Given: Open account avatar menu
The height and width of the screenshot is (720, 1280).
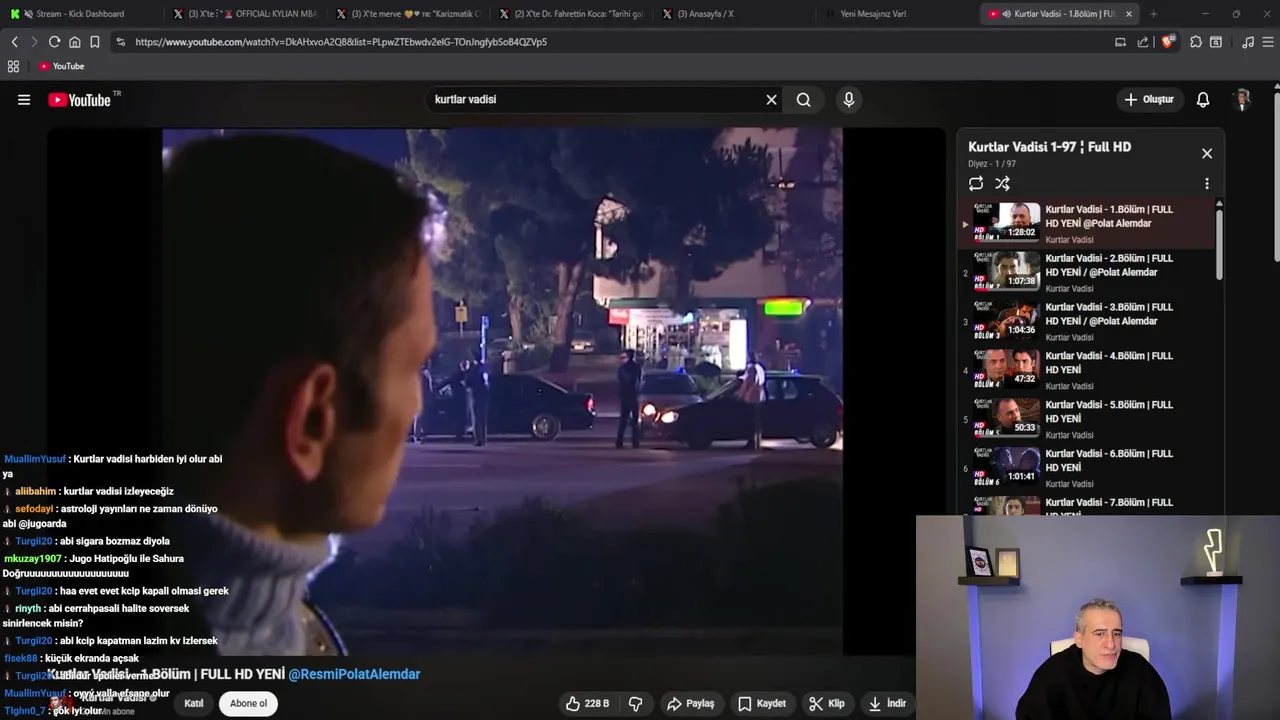Looking at the screenshot, I should point(1242,100).
